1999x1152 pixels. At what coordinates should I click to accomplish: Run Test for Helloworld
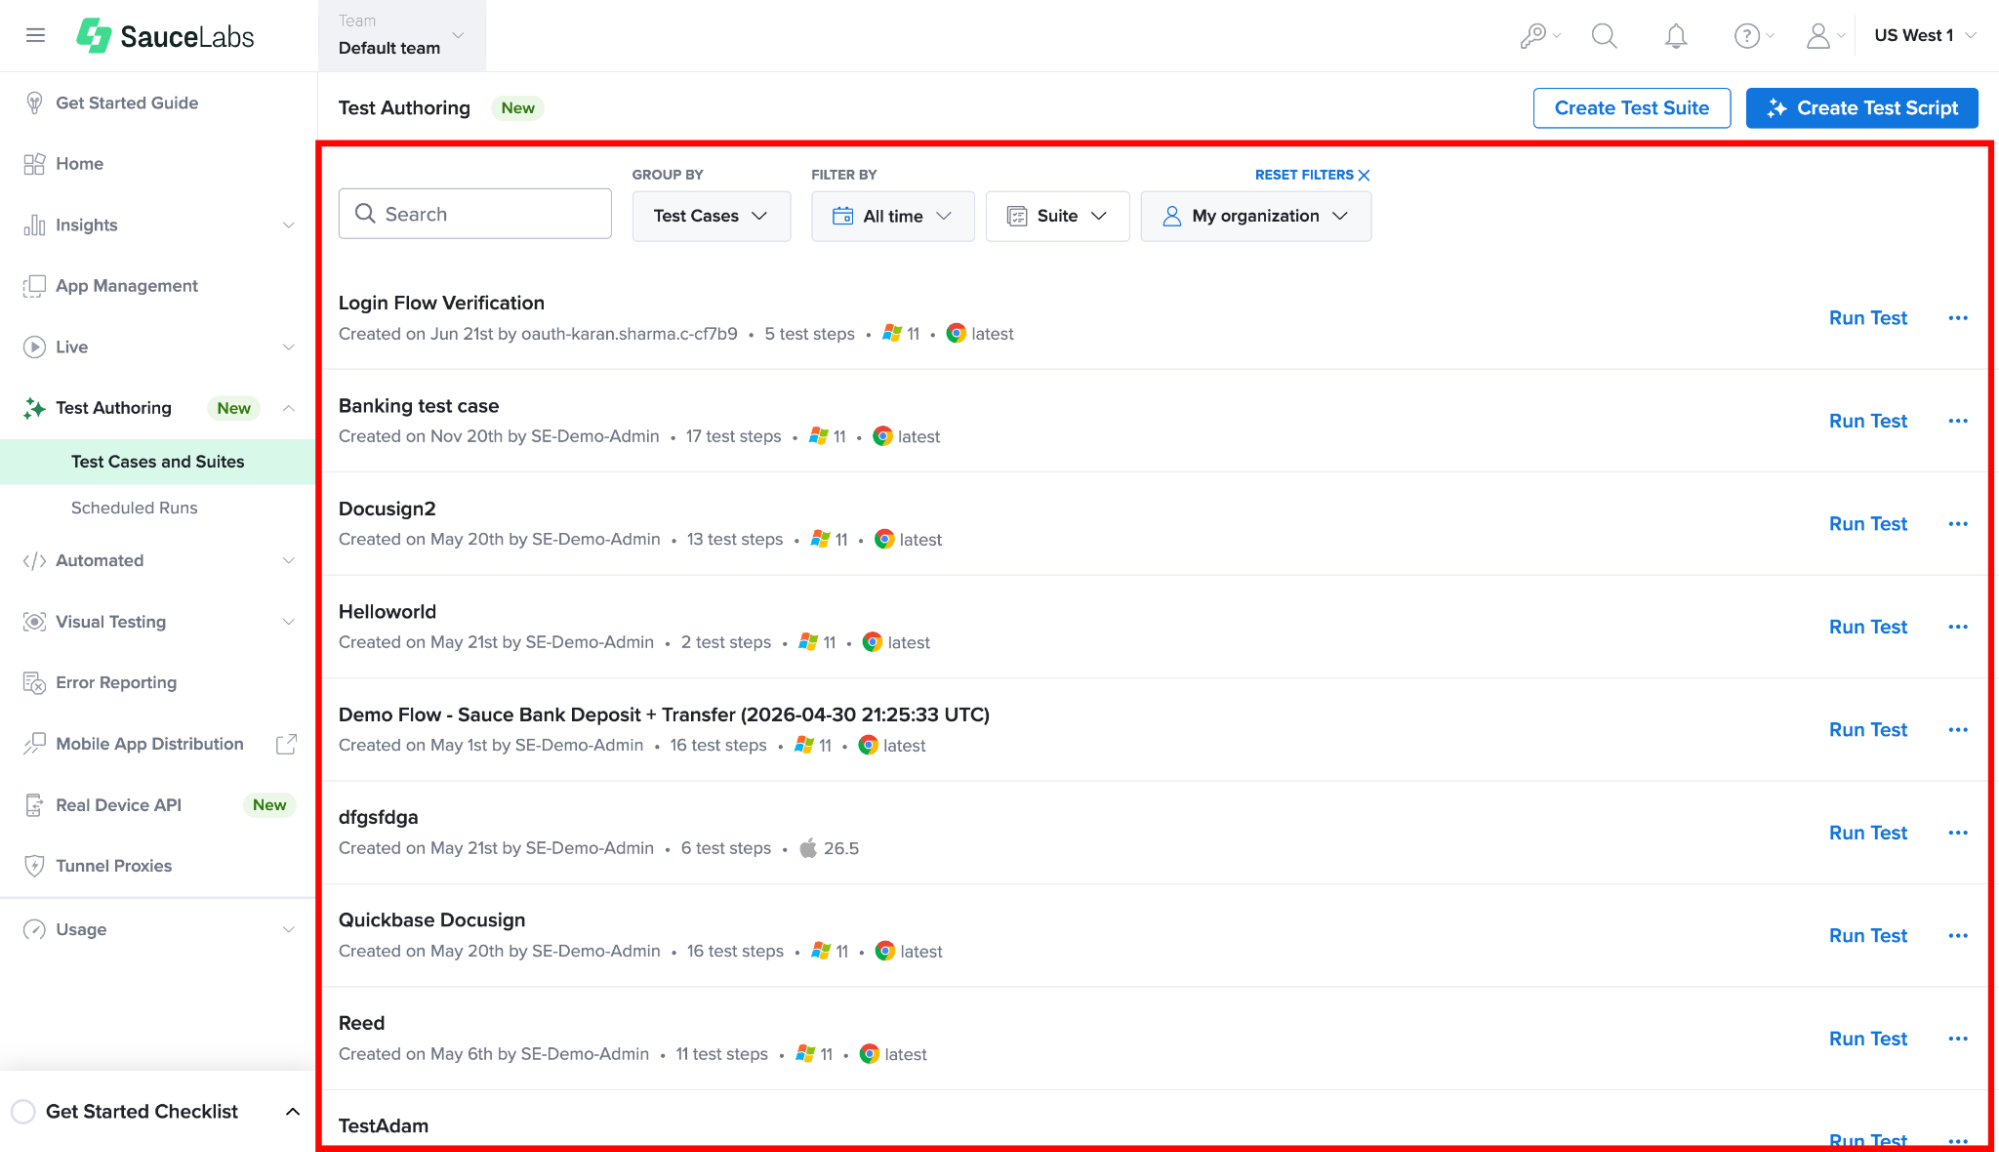(1868, 627)
